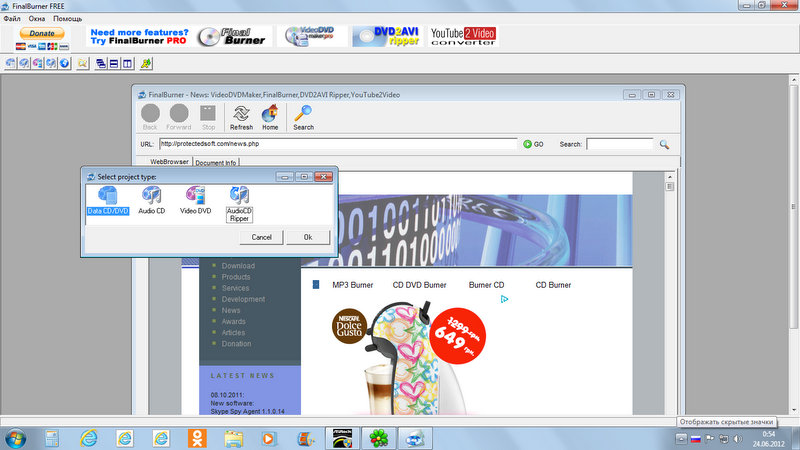Click the Russian flag language tray icon
Image resolution: width=800 pixels, height=450 pixels.
click(x=695, y=439)
